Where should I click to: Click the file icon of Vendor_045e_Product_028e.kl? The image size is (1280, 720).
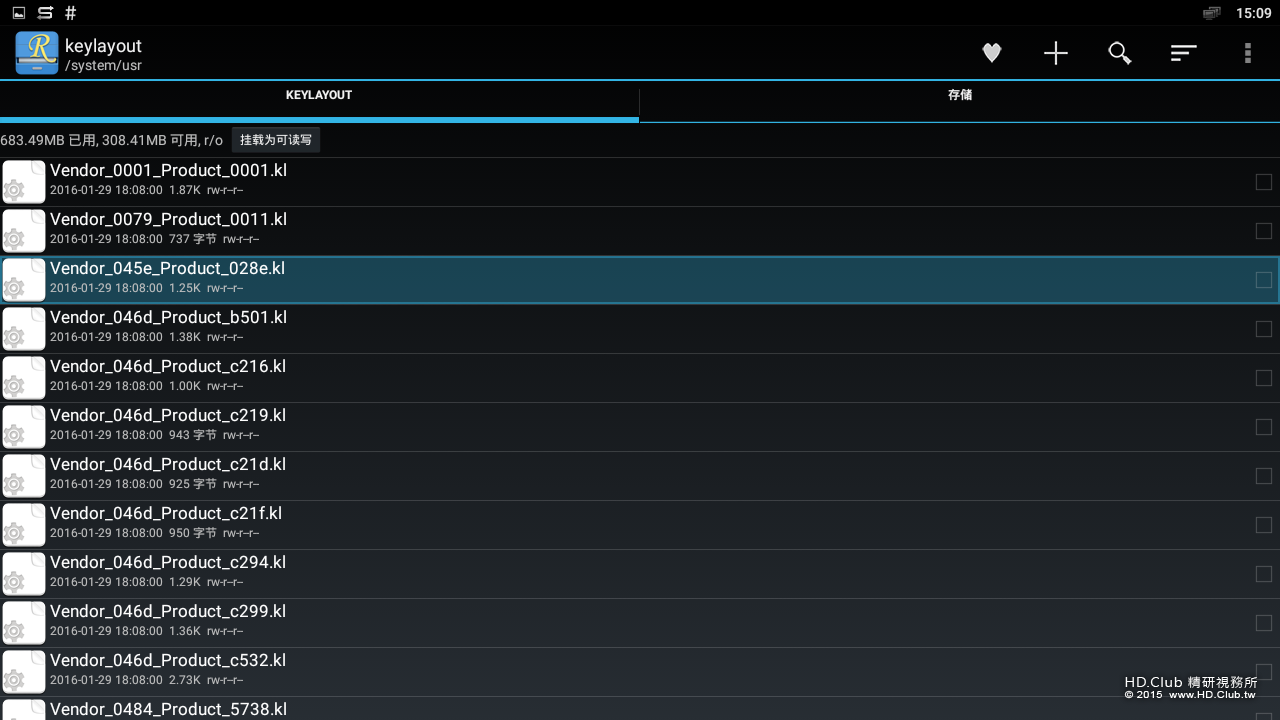pyautogui.click(x=24, y=280)
